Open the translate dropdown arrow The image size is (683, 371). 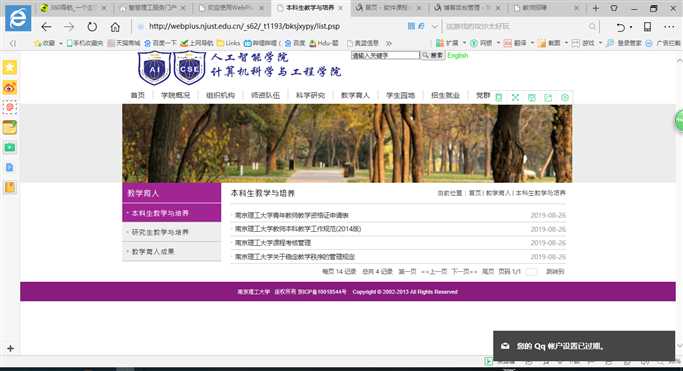click(532, 43)
